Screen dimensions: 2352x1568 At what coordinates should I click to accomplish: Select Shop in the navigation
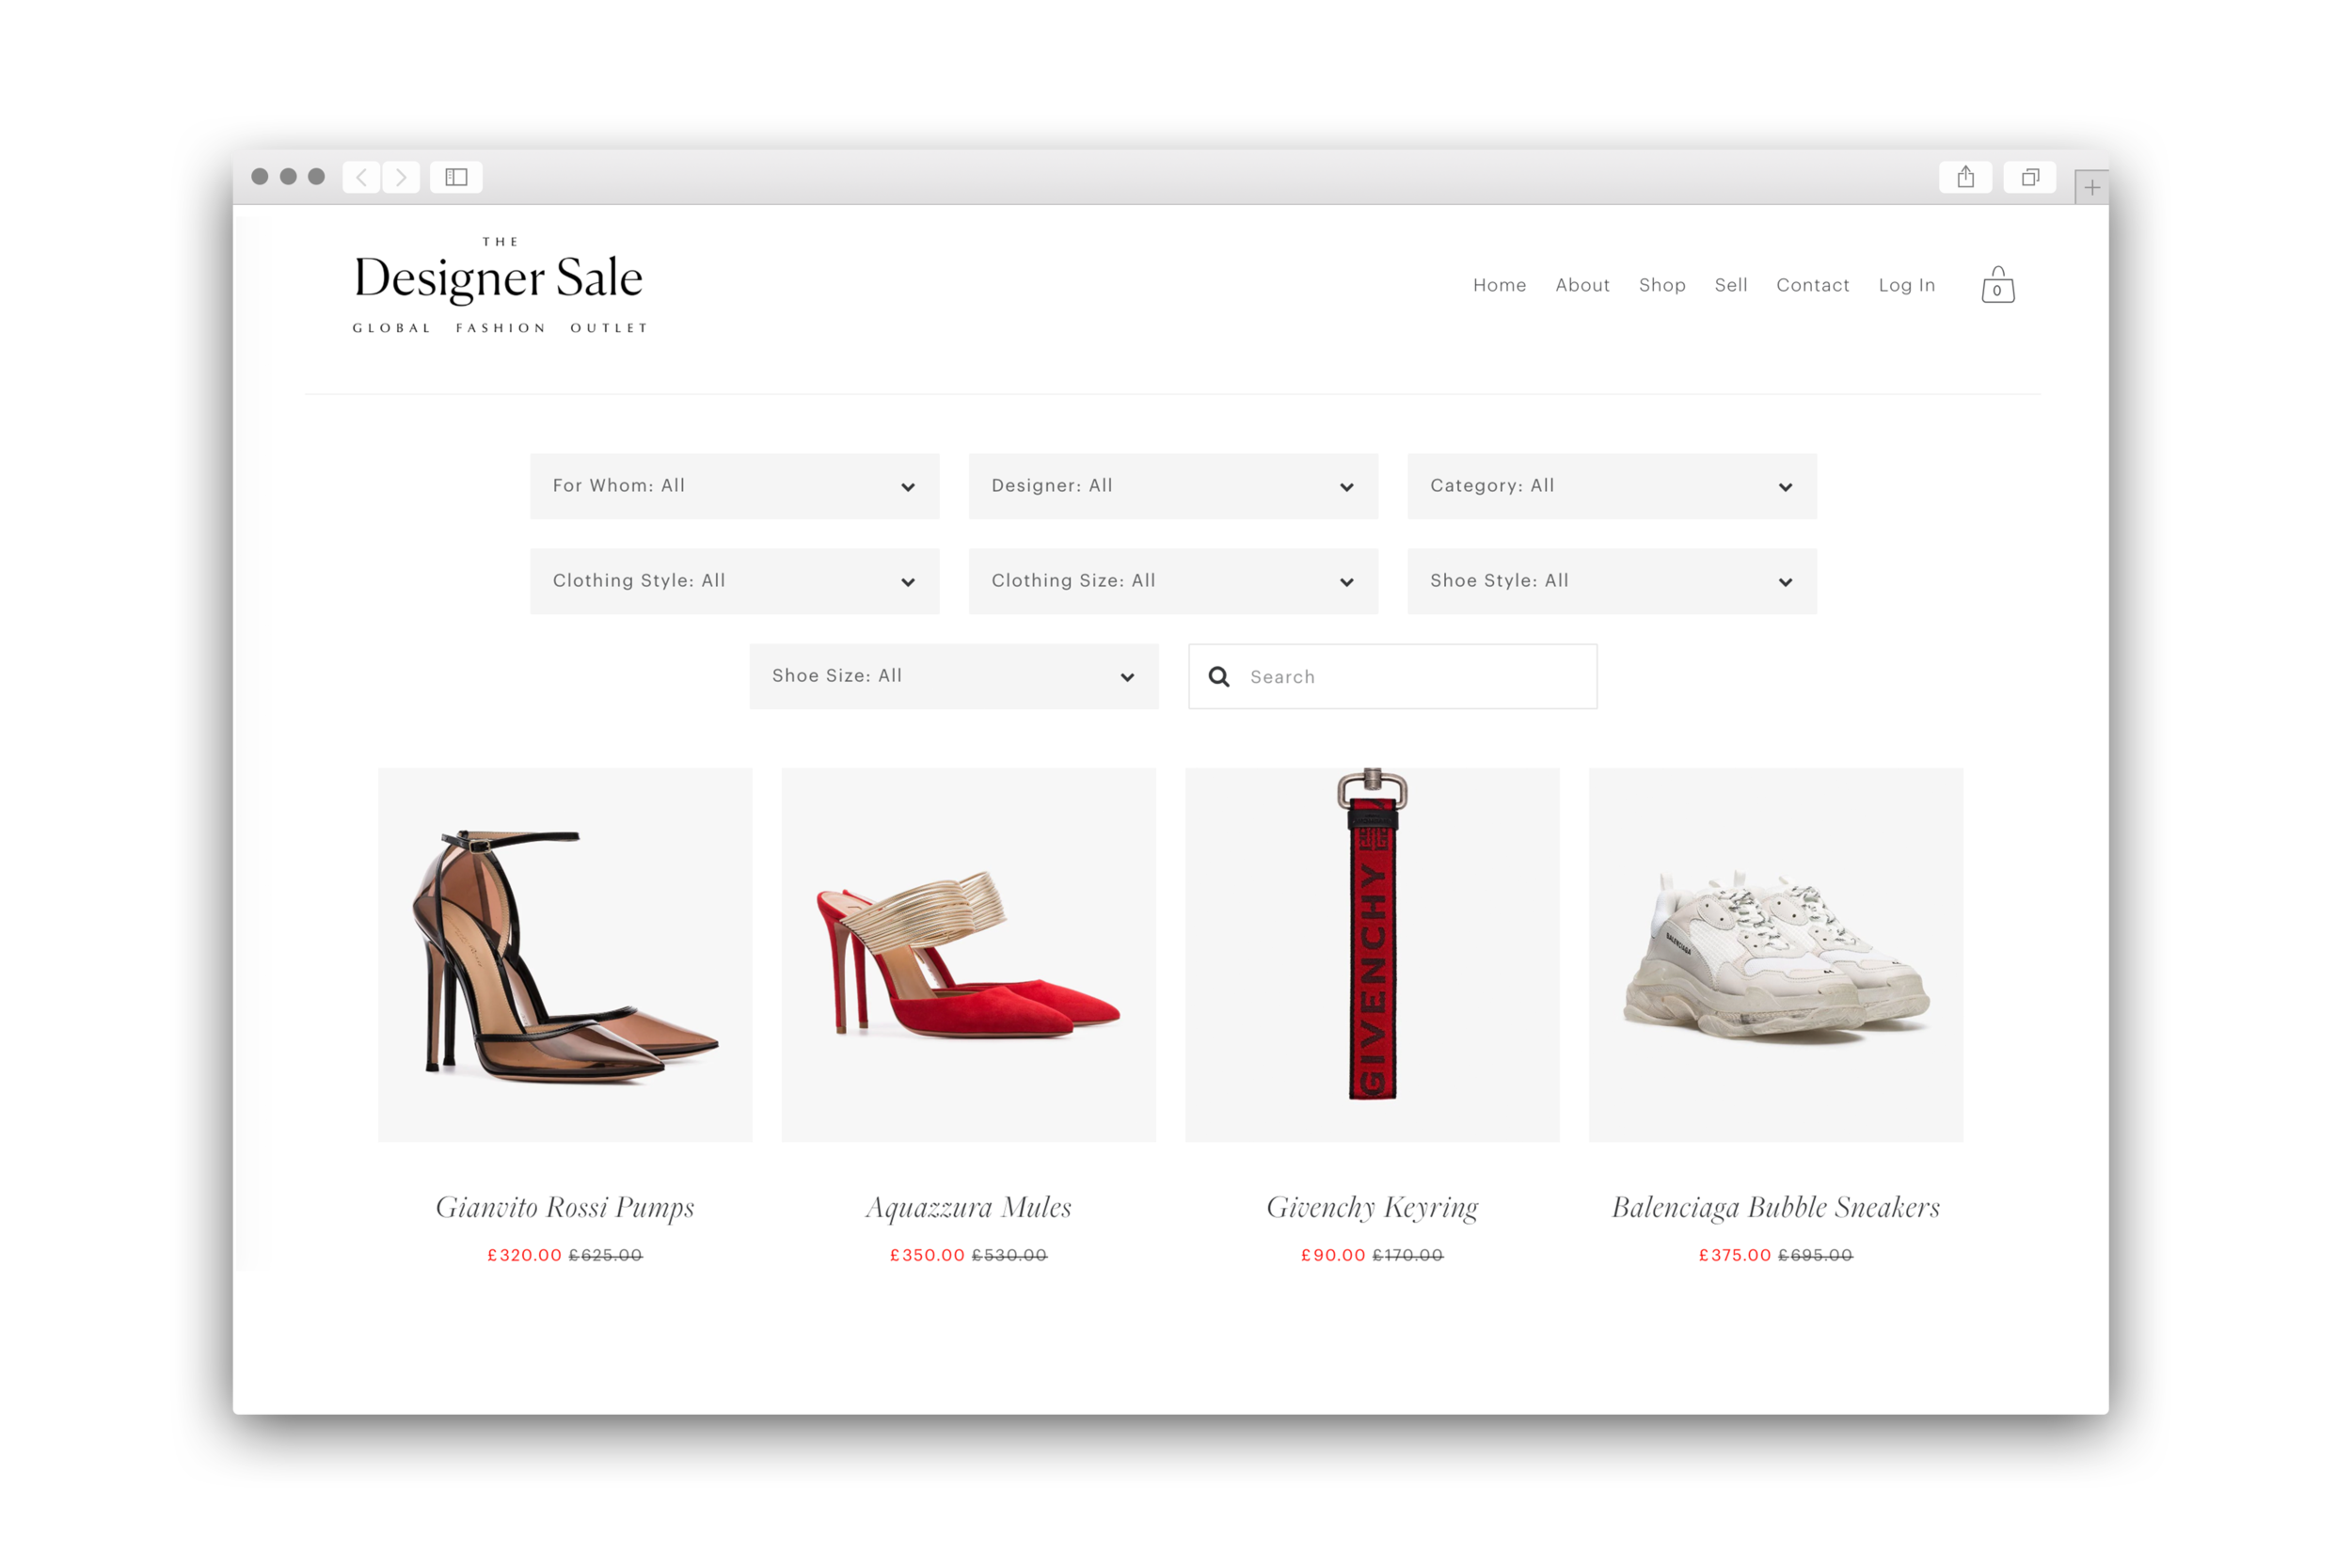pyautogui.click(x=1662, y=285)
